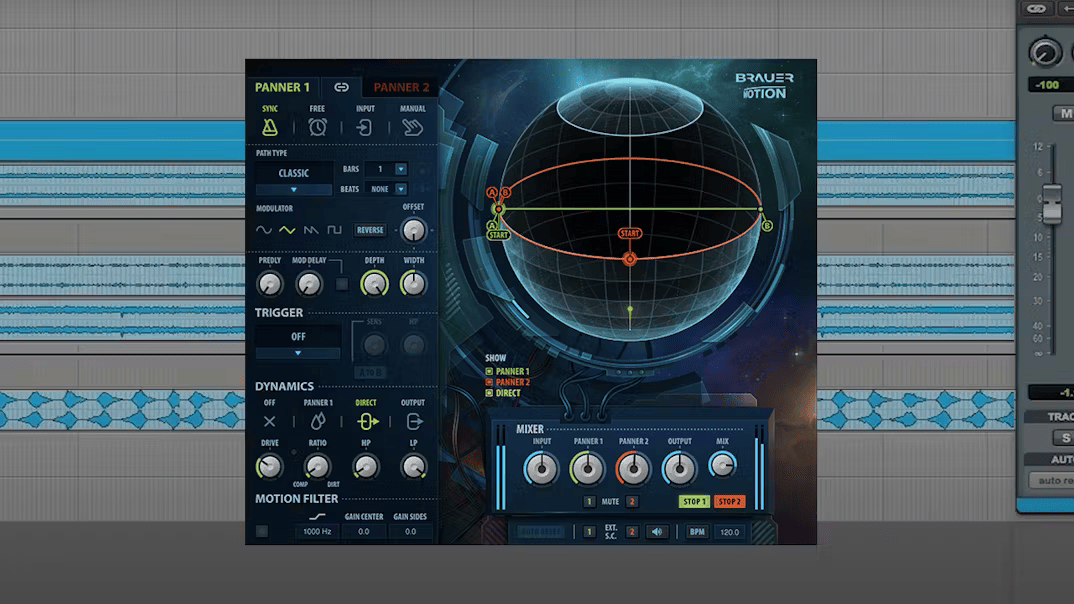Toggle the Motion Filter enable square
Viewport: 1074px width, 604px height.
262,531
